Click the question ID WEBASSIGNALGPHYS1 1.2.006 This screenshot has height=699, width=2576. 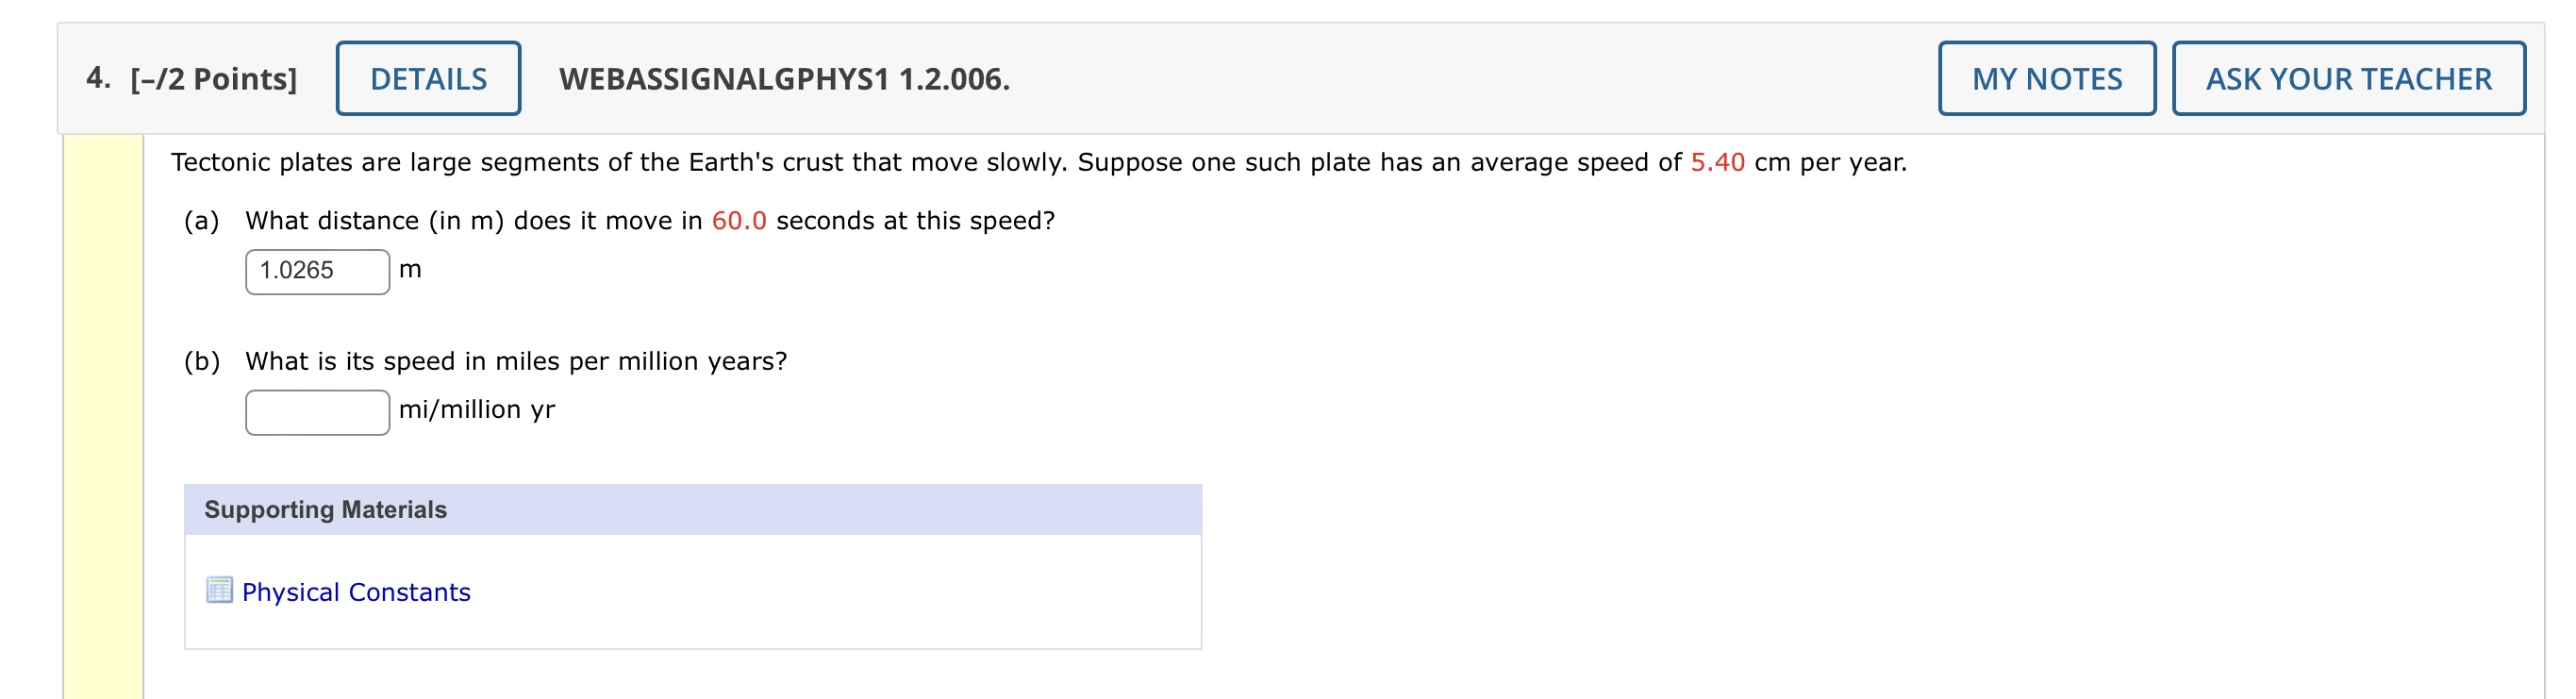tap(784, 78)
